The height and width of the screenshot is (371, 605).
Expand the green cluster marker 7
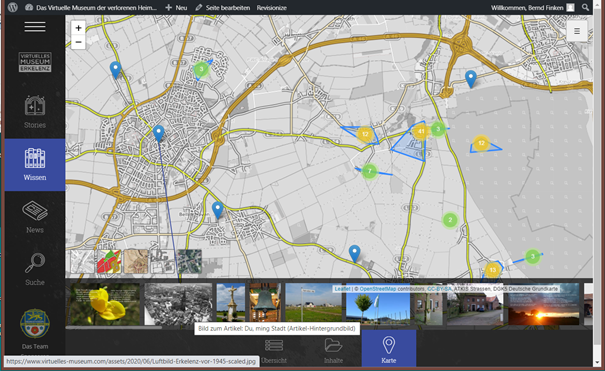click(370, 171)
